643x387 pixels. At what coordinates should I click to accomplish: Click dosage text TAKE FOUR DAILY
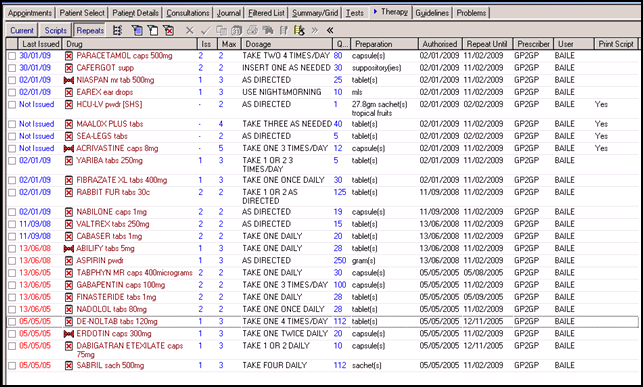275,365
